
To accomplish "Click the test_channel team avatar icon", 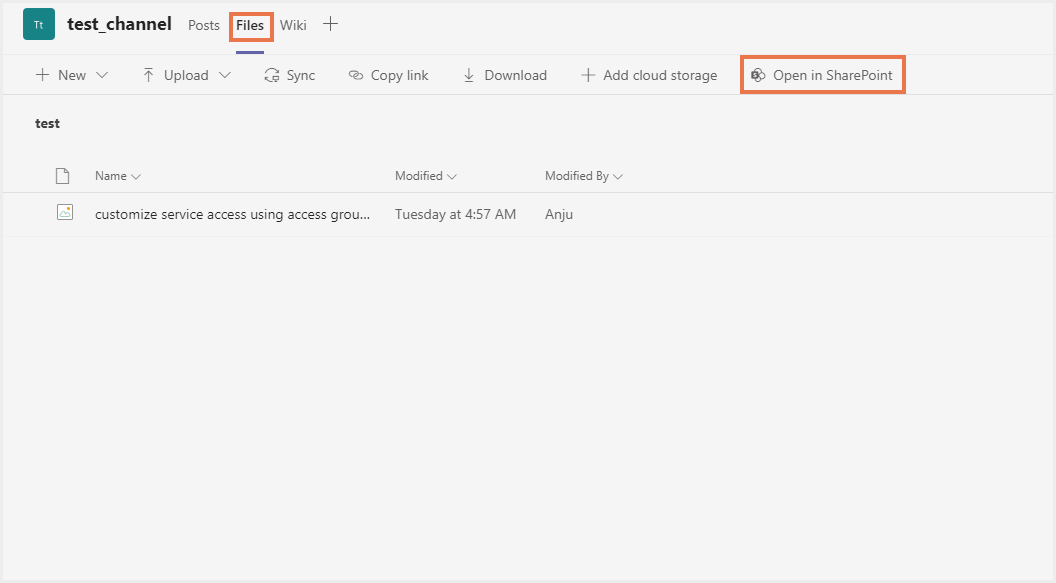I will 39,24.
